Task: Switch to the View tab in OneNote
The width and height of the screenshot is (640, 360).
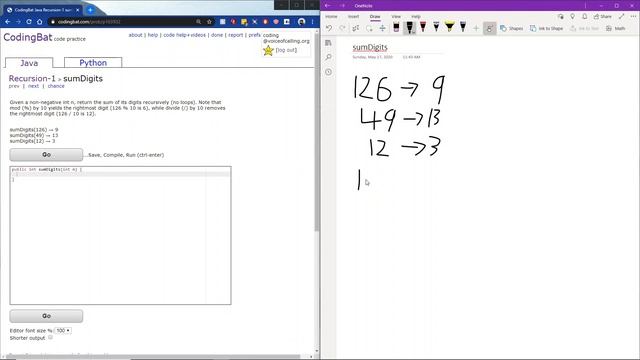Action: pyautogui.click(x=396, y=16)
